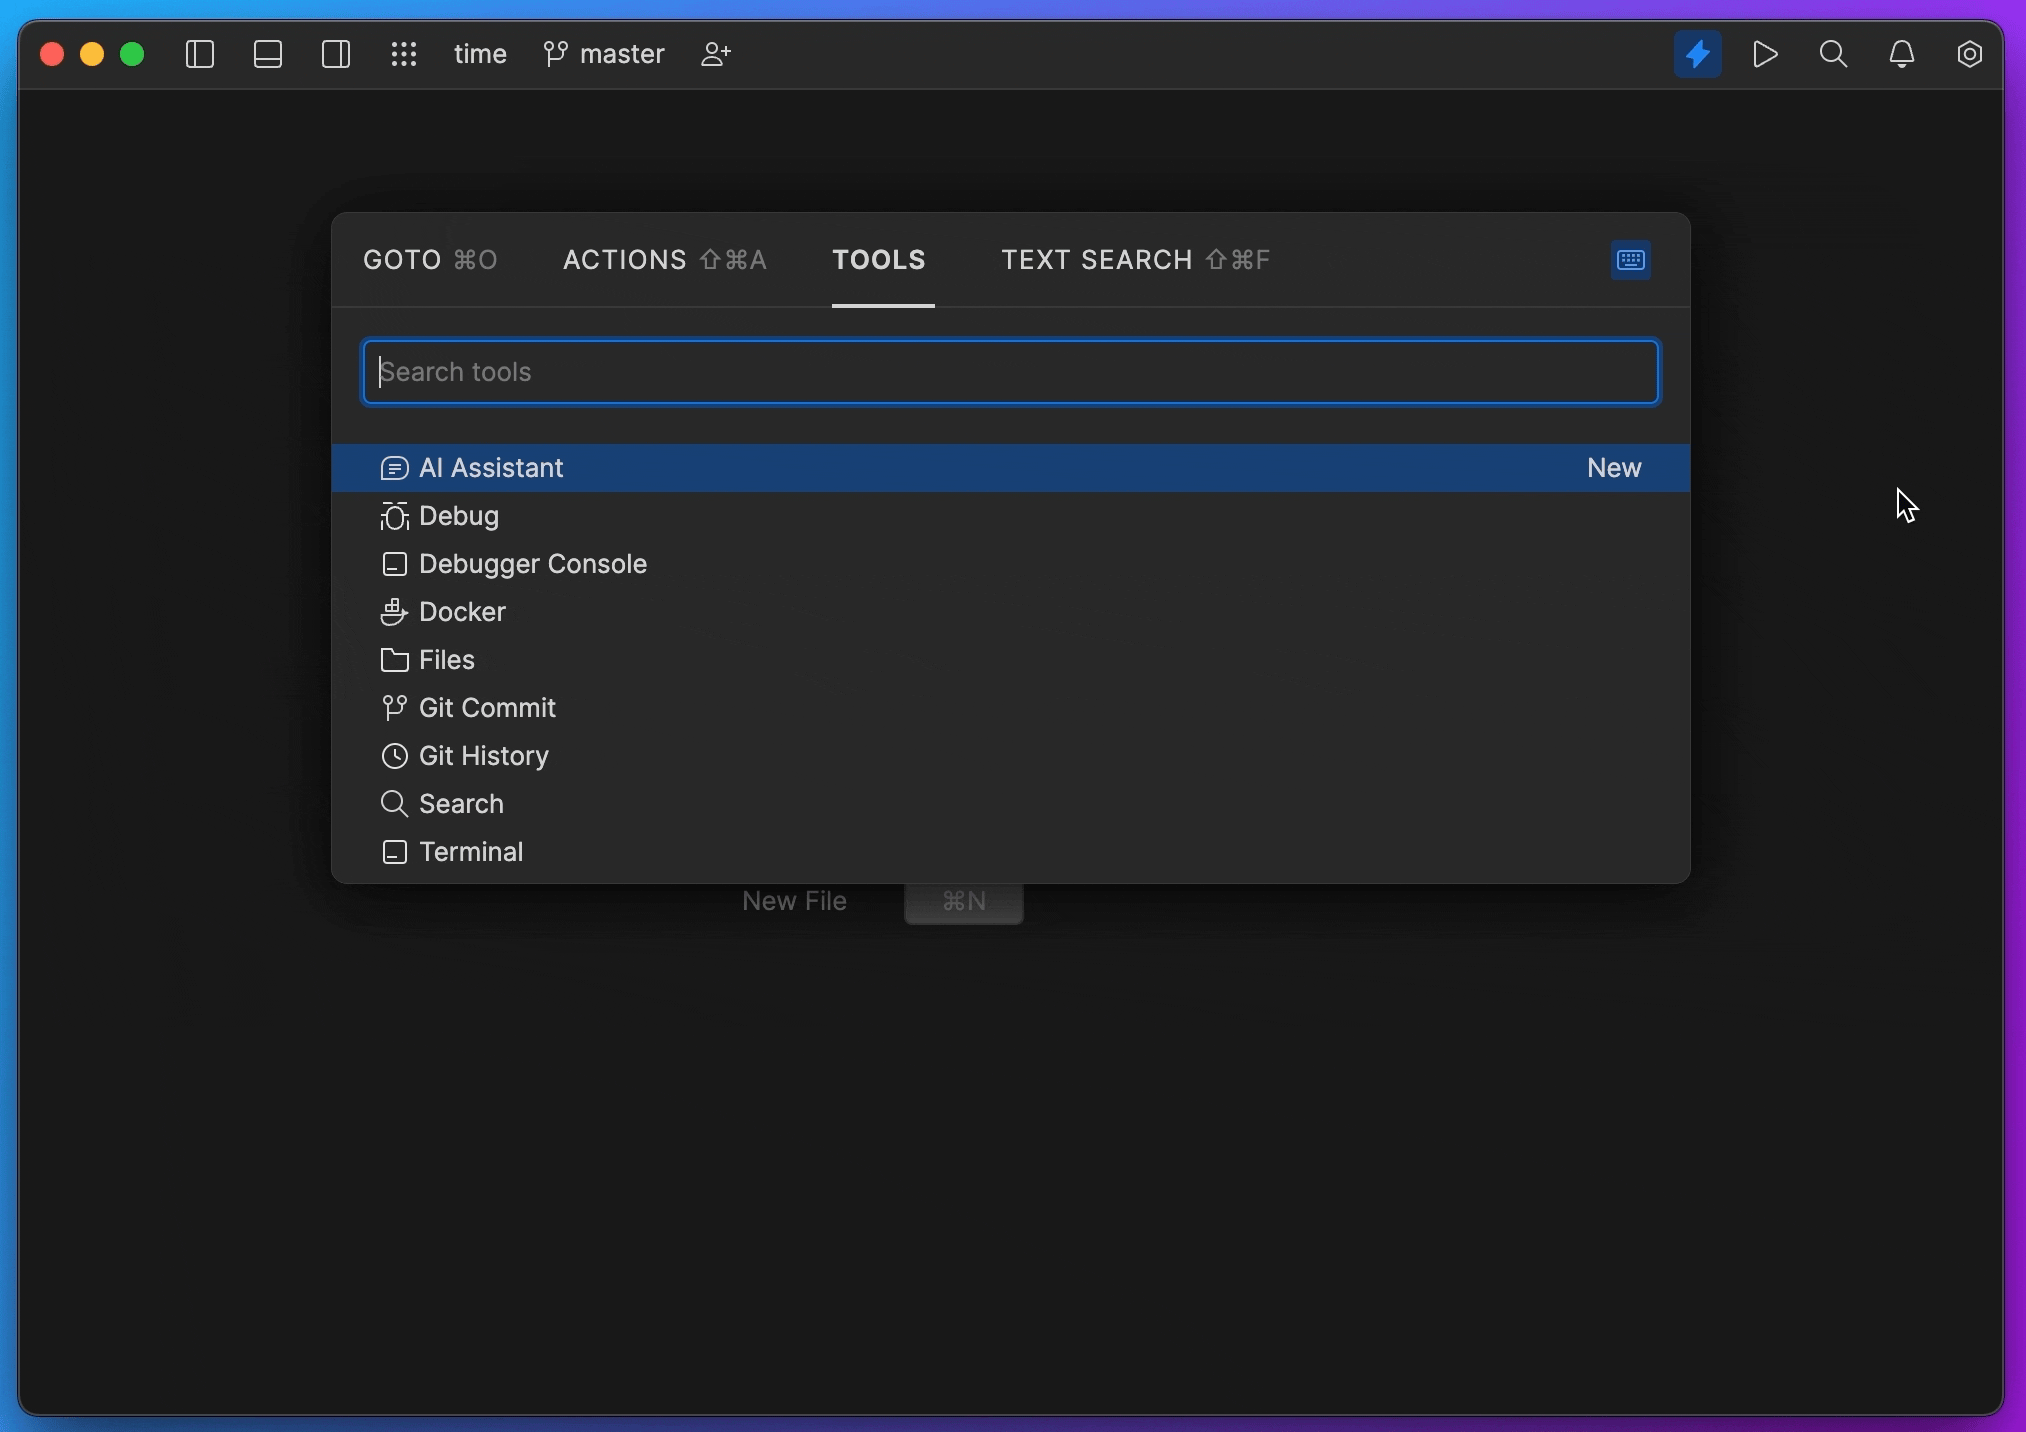The image size is (2026, 1432).
Task: Toggle the bottom panel icon
Action: coord(268,54)
